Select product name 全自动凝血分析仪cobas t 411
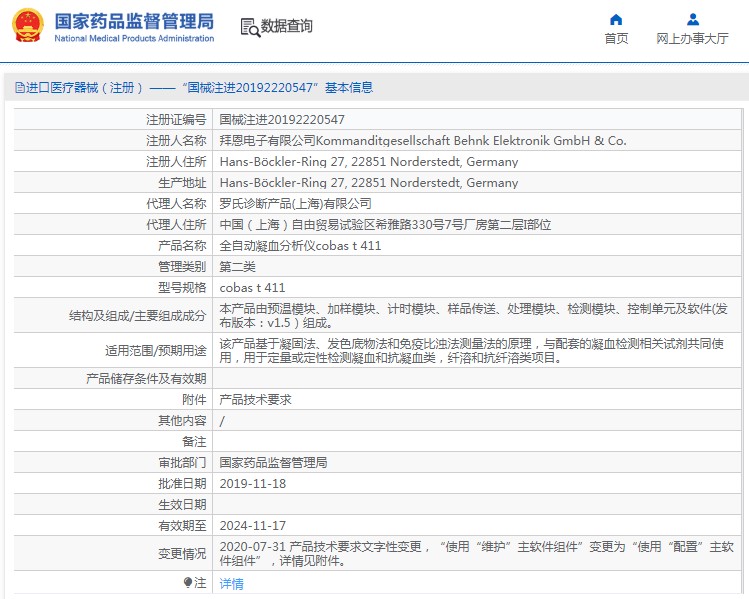Screen dimensions: 749x599 pos(300,246)
